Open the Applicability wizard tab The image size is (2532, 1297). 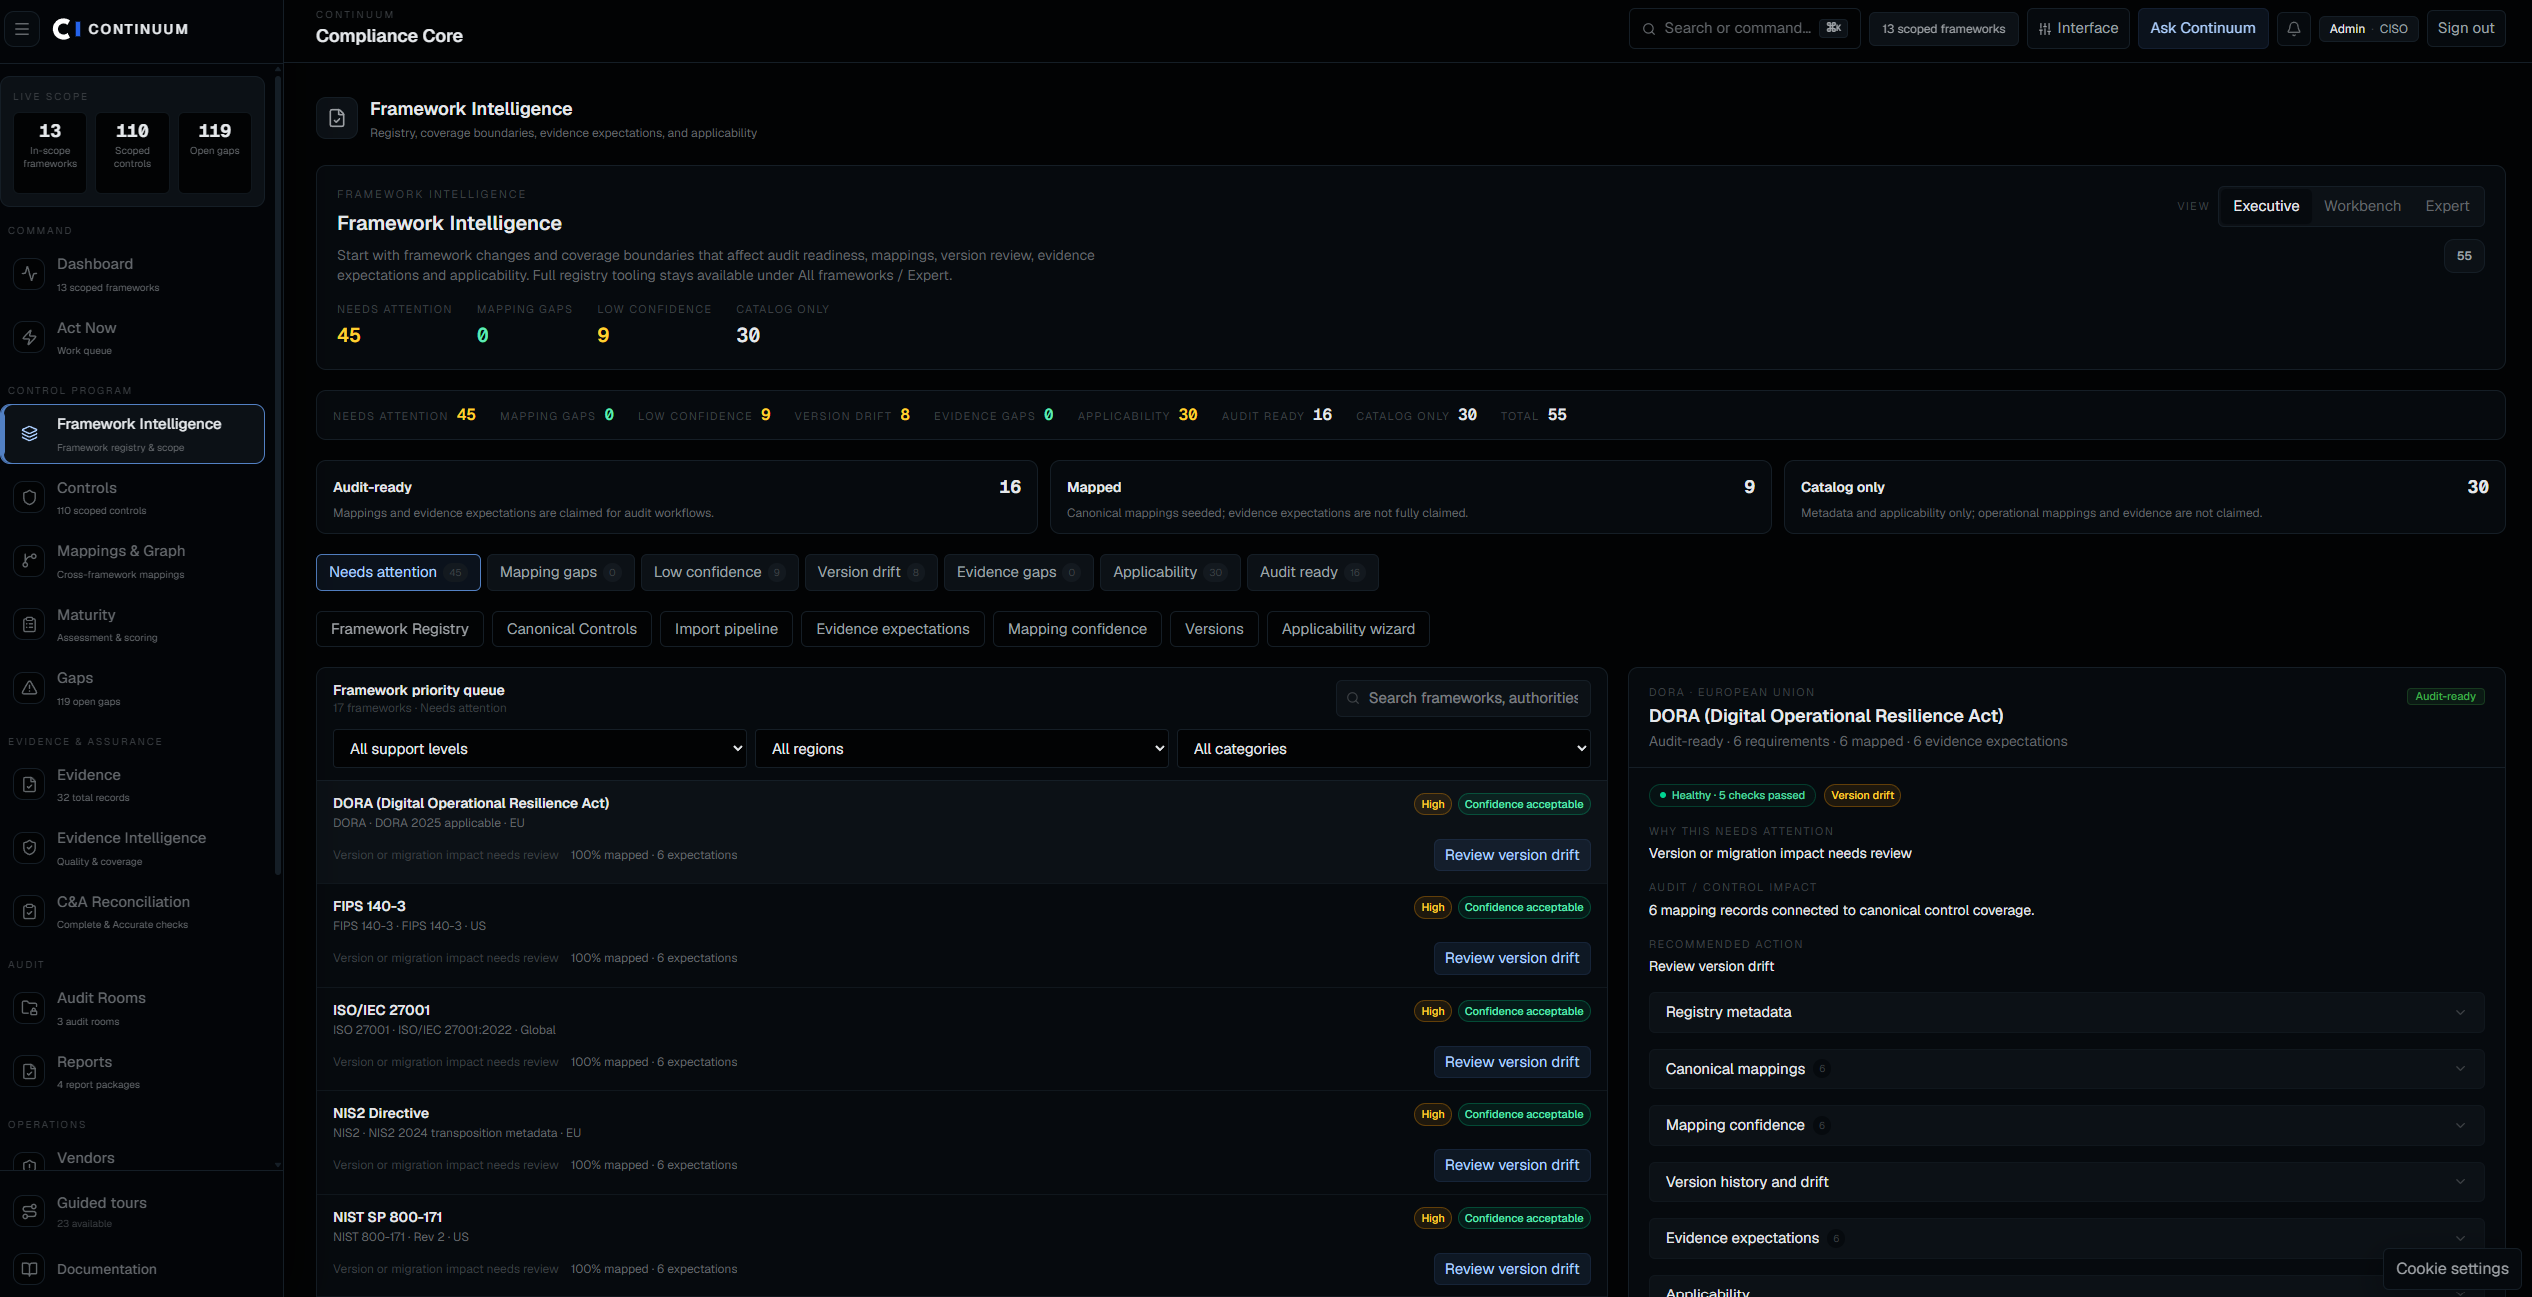1348,629
